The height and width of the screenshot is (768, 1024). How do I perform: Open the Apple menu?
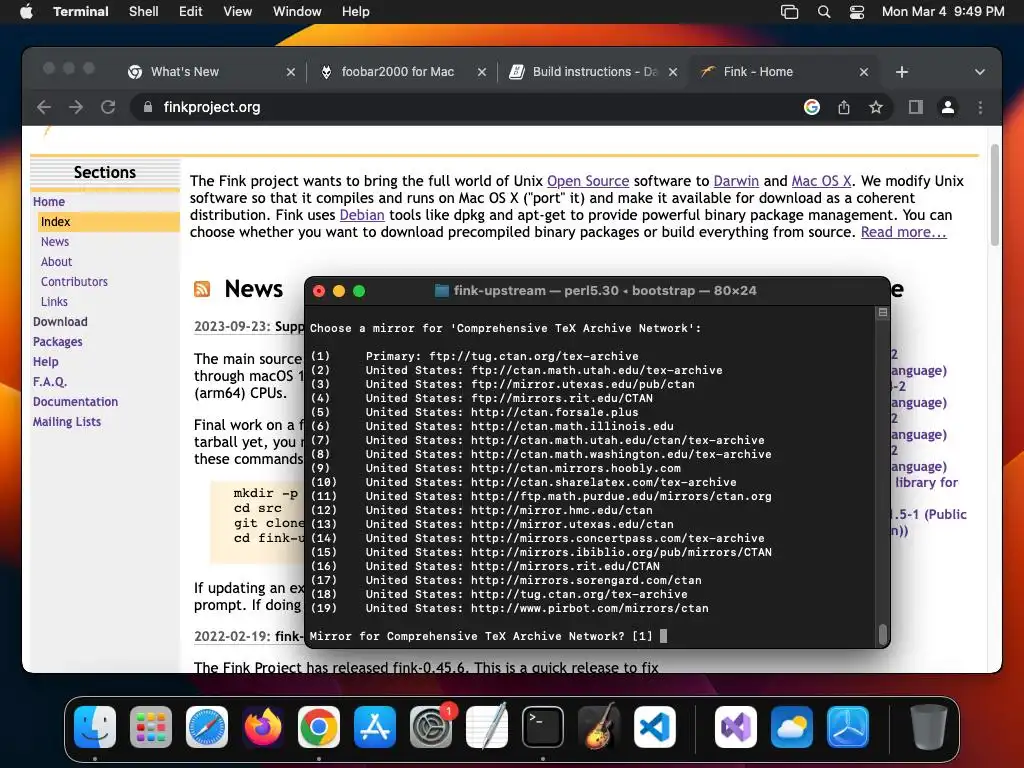tap(26, 12)
